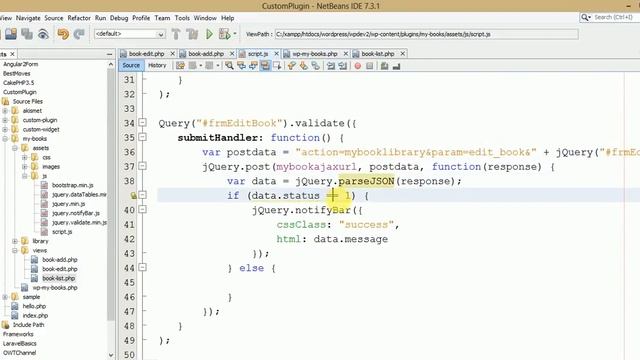Toggle code fold at line 37

click(x=142, y=166)
